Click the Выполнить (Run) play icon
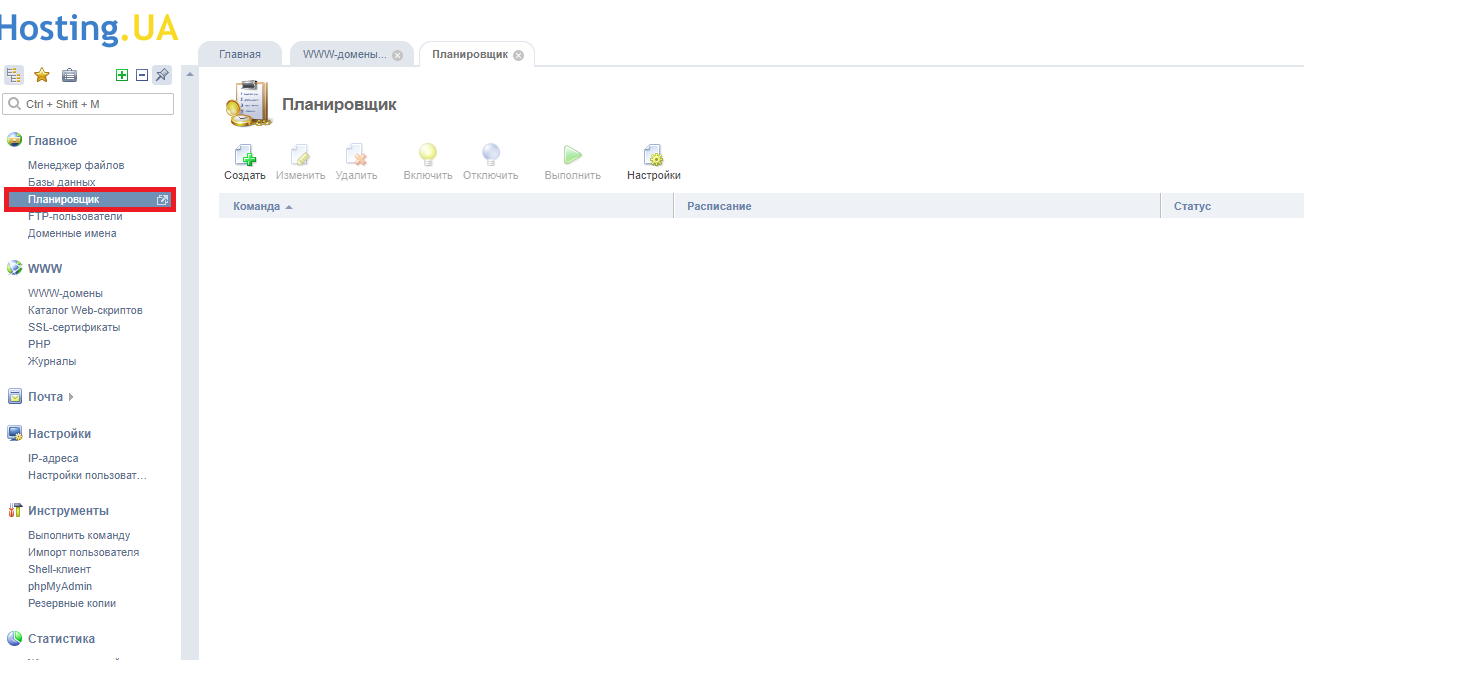Viewport: 1461px width, 684px height. point(572,157)
